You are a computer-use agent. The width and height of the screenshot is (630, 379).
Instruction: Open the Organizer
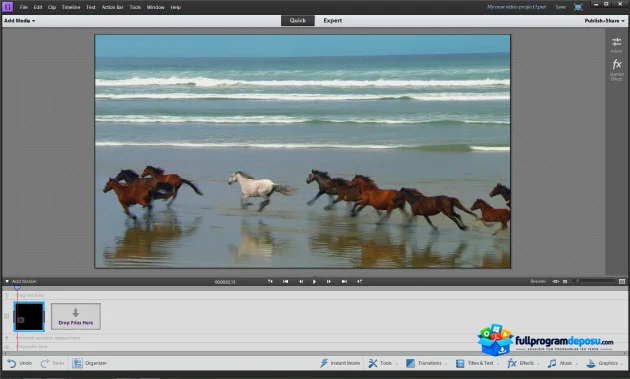(x=89, y=363)
